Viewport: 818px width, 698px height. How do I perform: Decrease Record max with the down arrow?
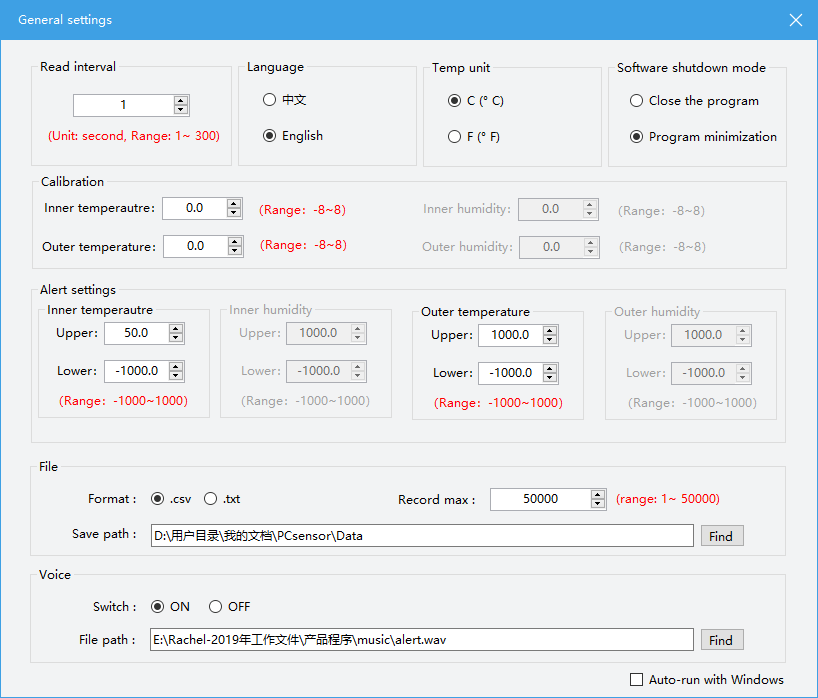(x=598, y=503)
